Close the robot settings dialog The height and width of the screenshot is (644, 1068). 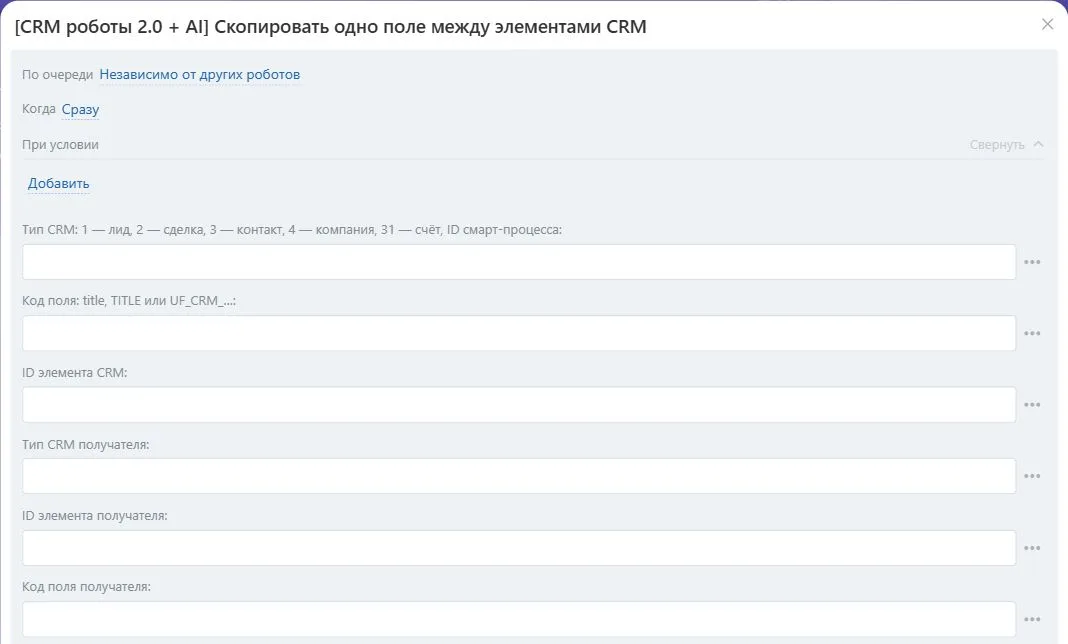(x=1047, y=25)
